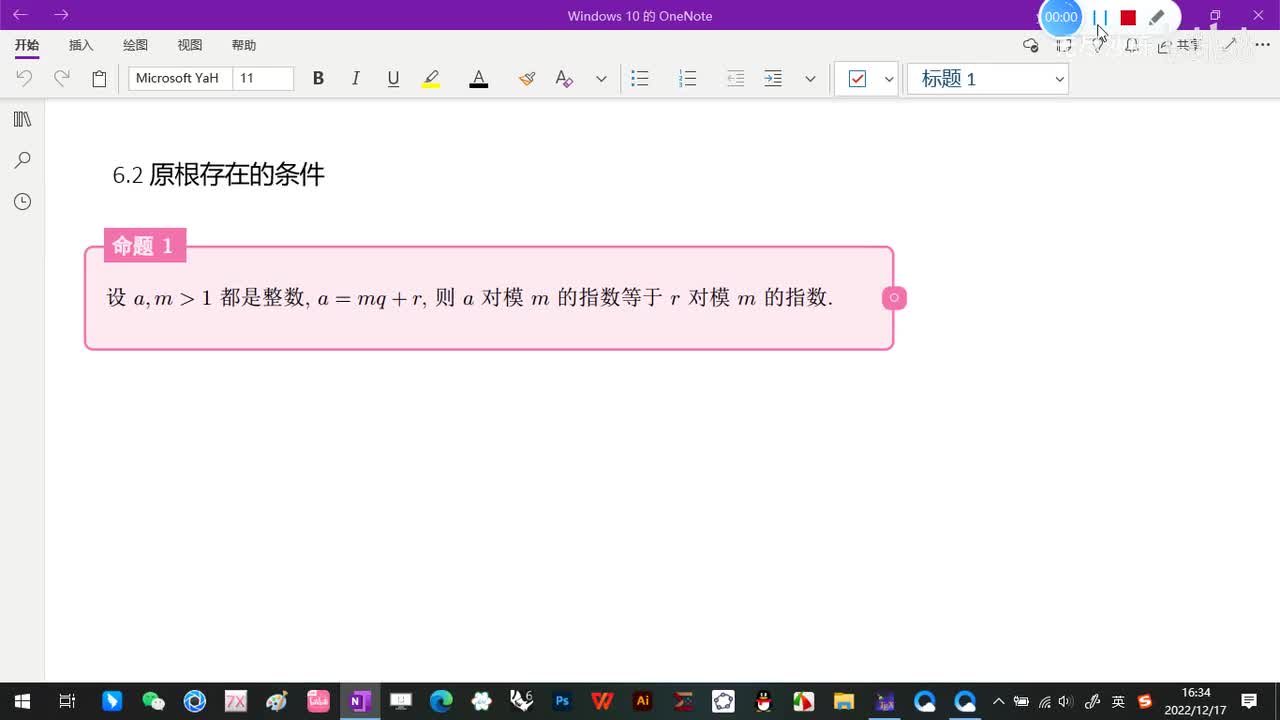Click the back arrow in title bar
Screen dimensions: 1280x720
pyautogui.click(x=20, y=15)
